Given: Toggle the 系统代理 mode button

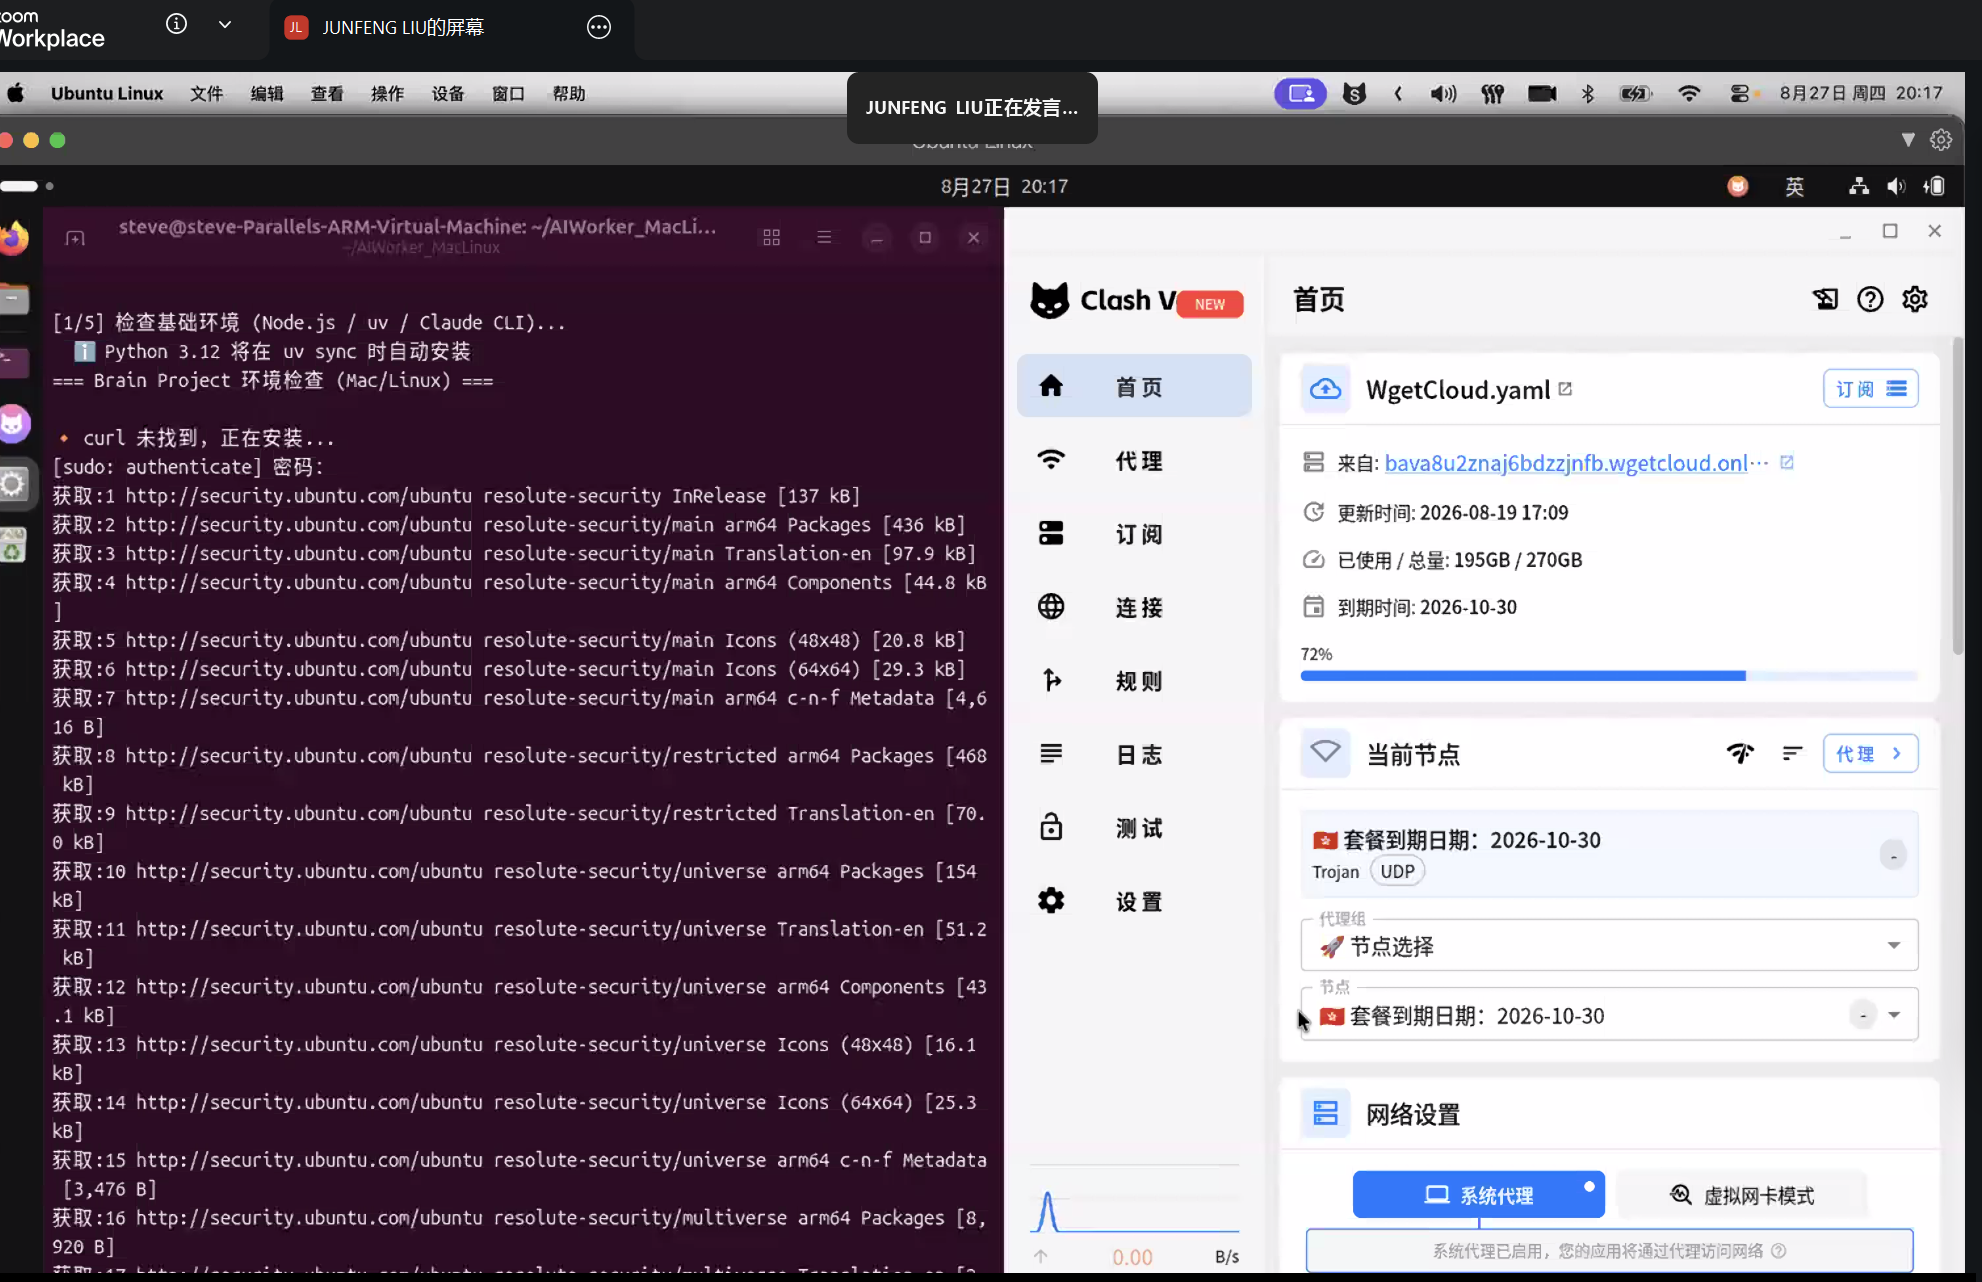Looking at the screenshot, I should point(1479,1194).
